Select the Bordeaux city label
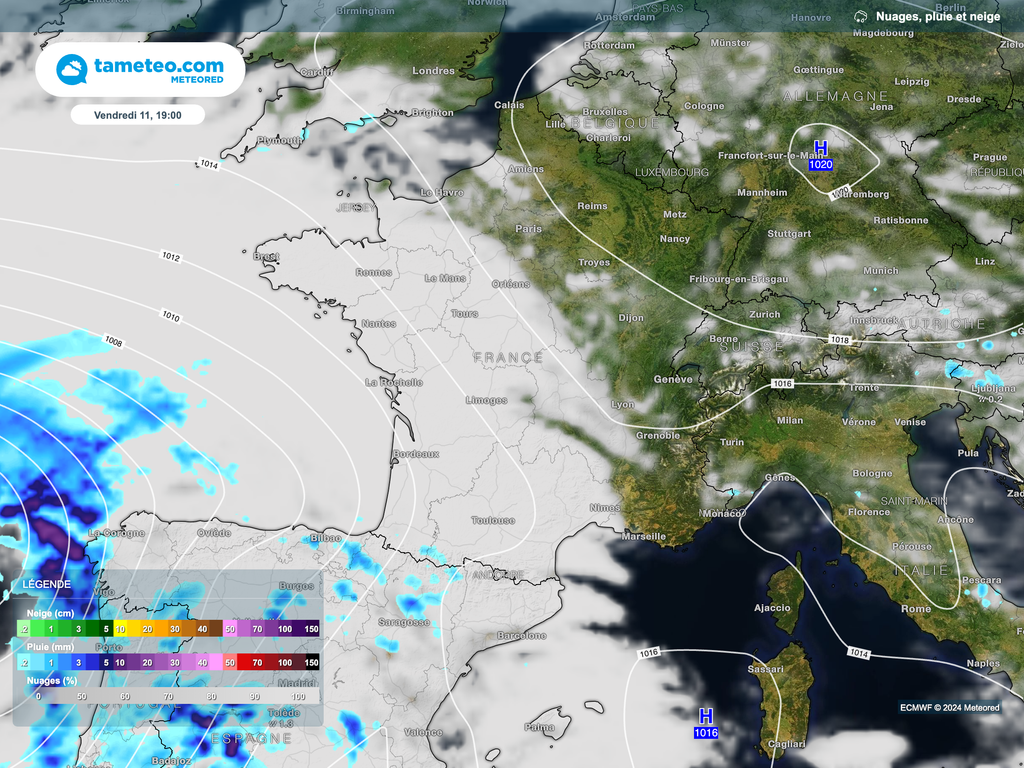The image size is (1024, 768). click(x=416, y=454)
